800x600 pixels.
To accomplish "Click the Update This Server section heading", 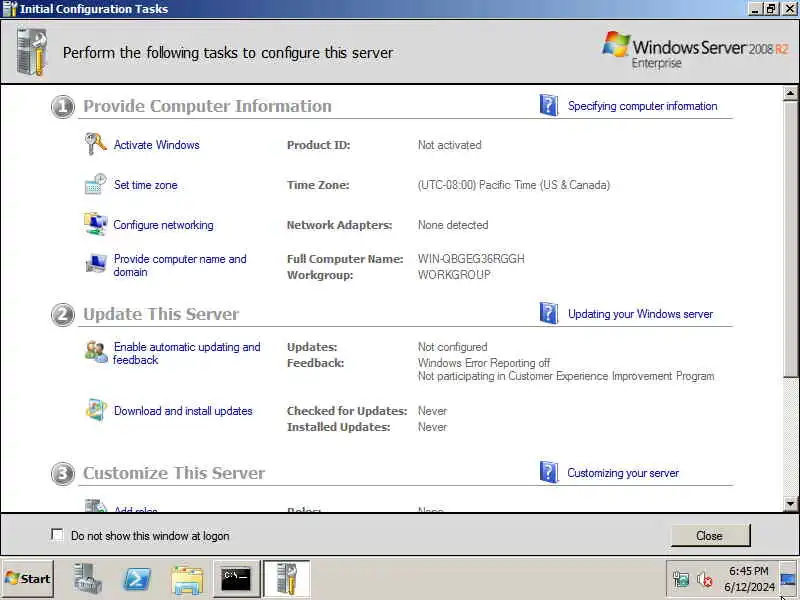I will (x=161, y=314).
